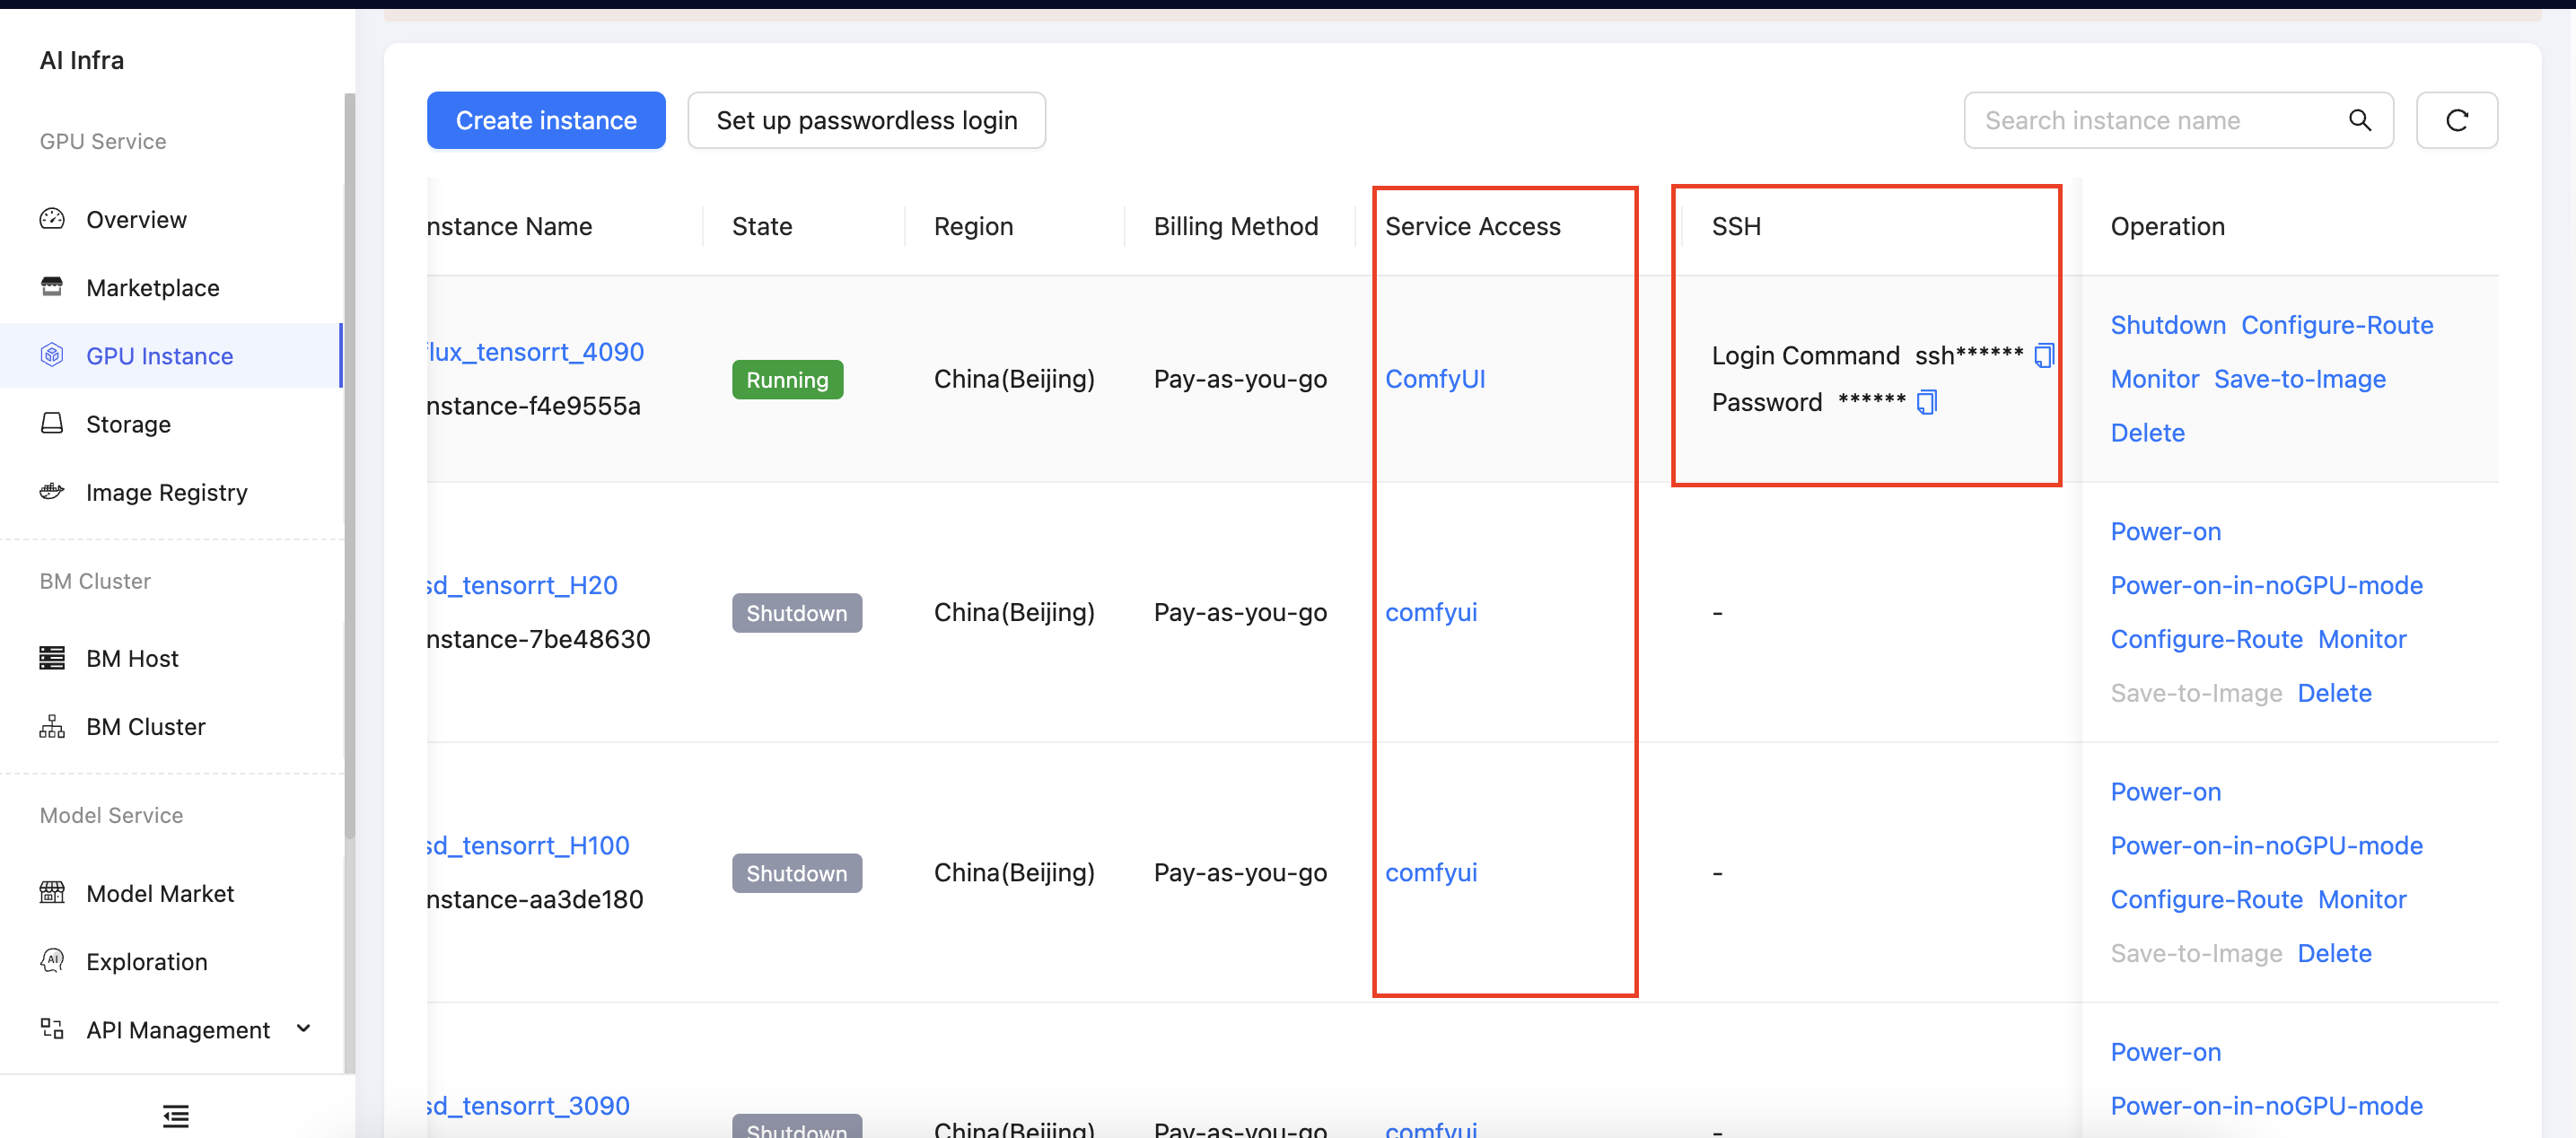Click the API Management icon
2576x1138 pixels.
52,1028
